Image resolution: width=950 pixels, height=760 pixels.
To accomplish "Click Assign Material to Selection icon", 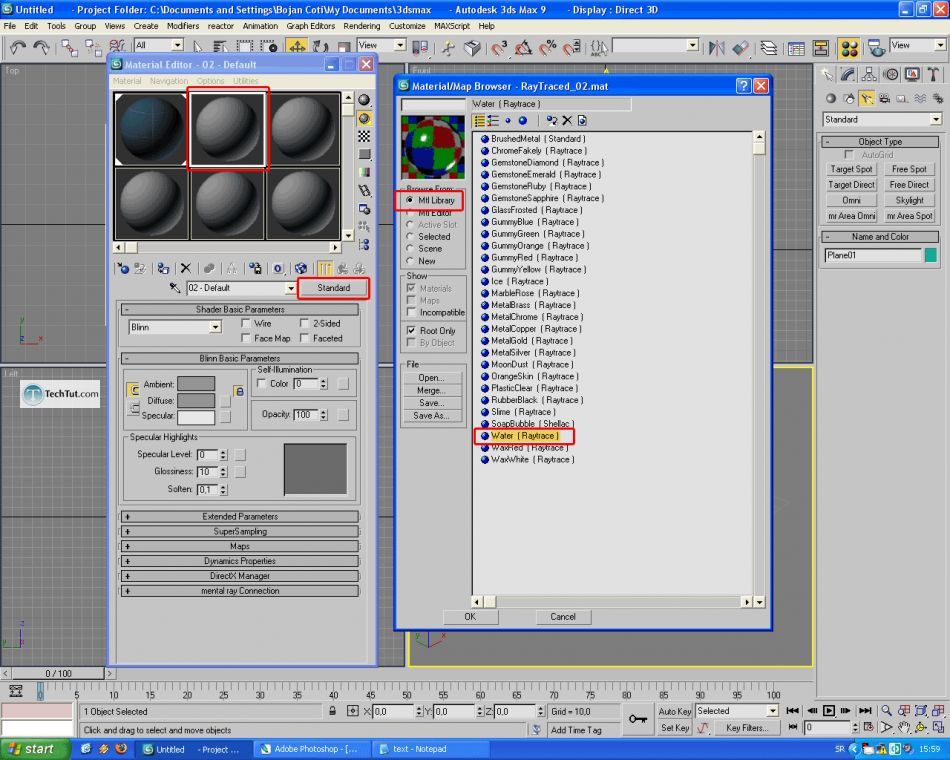I will 163,268.
